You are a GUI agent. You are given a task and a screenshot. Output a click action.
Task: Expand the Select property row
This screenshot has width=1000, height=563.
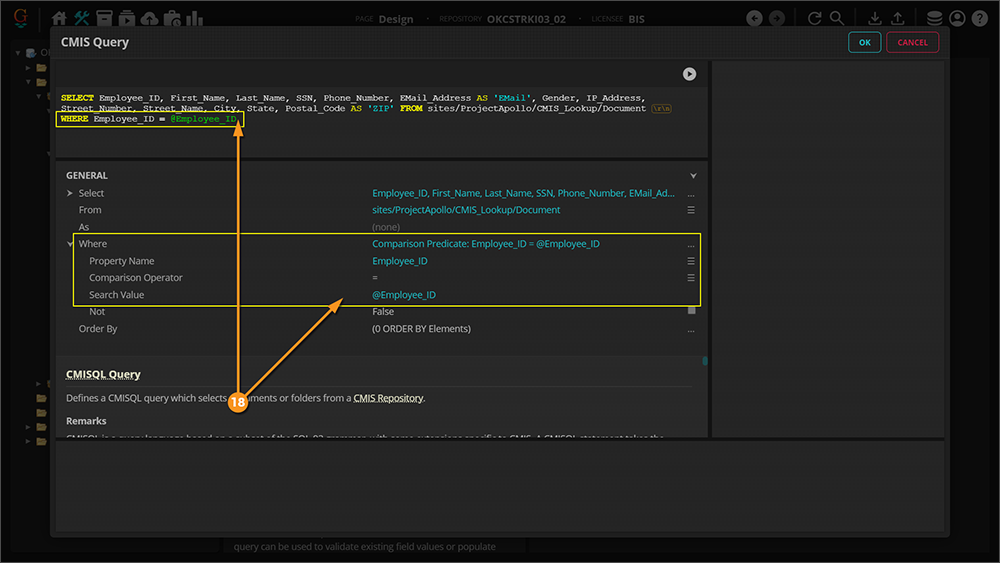point(70,193)
